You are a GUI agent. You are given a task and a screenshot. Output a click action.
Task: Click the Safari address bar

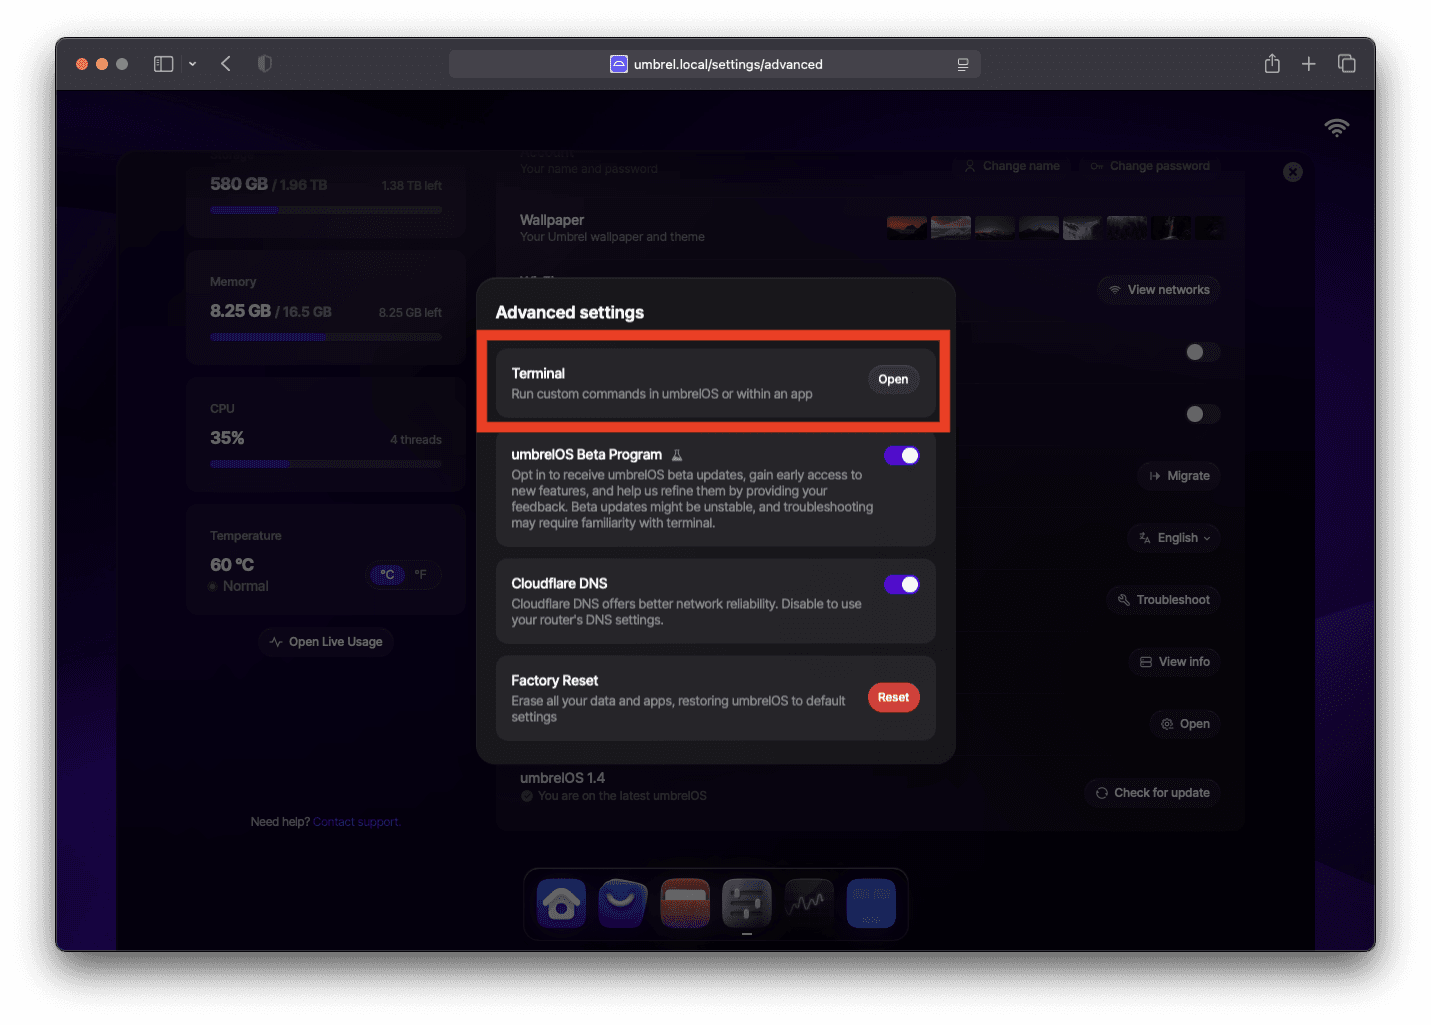click(x=715, y=64)
